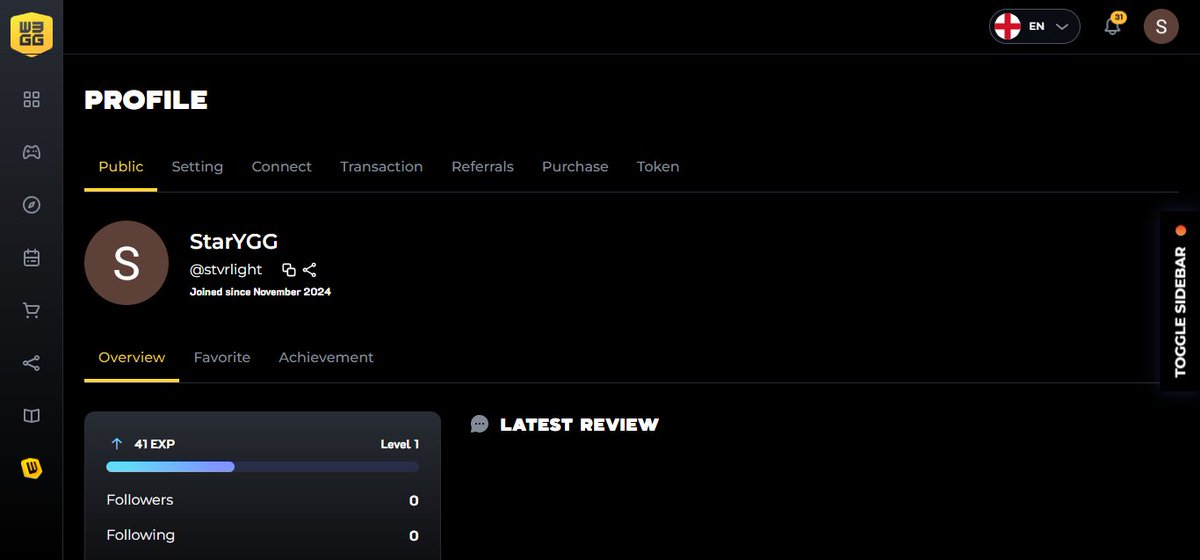Click the W3GG logo in the sidebar

pyautogui.click(x=31, y=34)
